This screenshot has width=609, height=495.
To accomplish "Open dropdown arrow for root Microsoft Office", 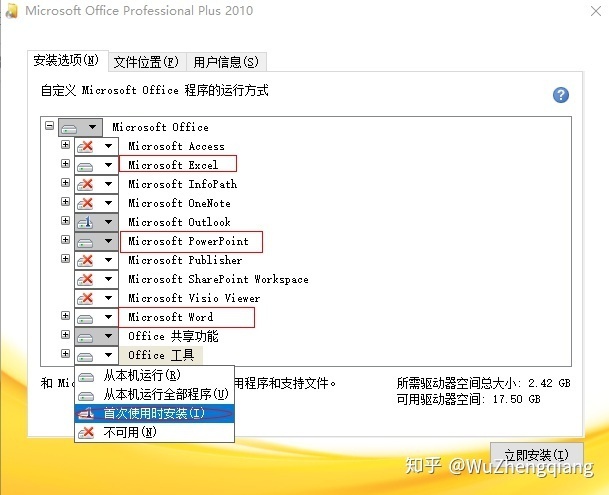I will [92, 127].
